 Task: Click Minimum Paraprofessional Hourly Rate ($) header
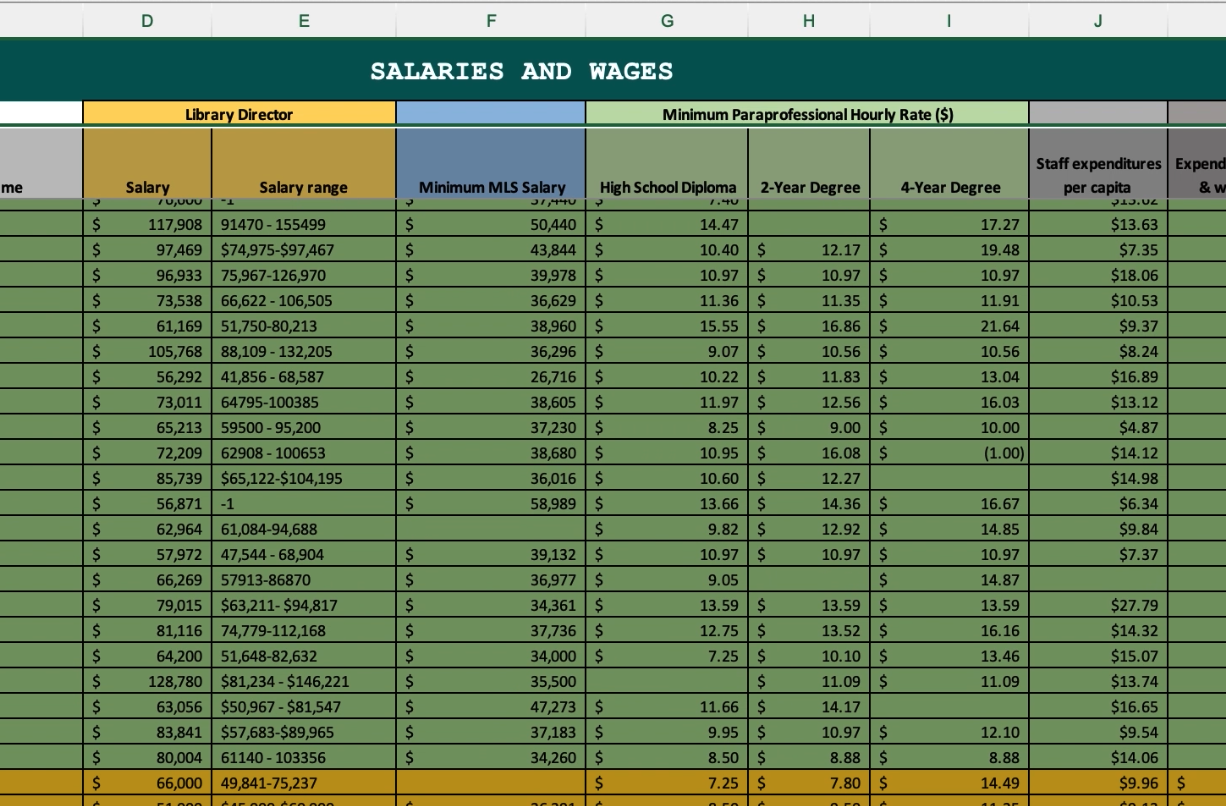tap(807, 115)
